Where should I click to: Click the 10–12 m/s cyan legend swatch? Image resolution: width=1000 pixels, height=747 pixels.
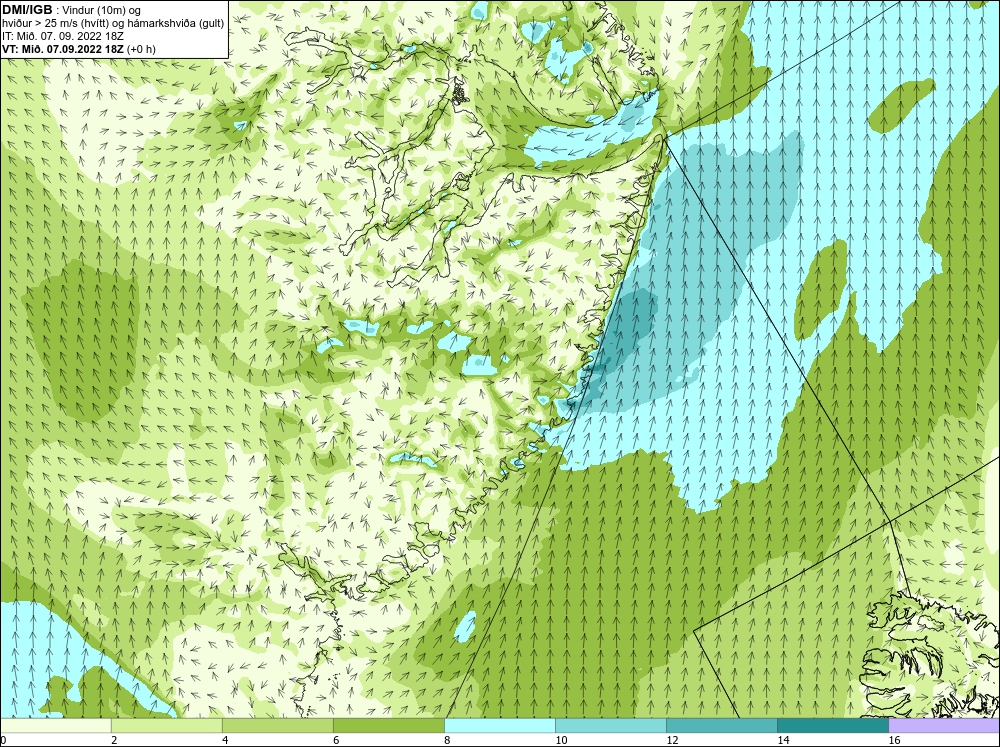611,725
